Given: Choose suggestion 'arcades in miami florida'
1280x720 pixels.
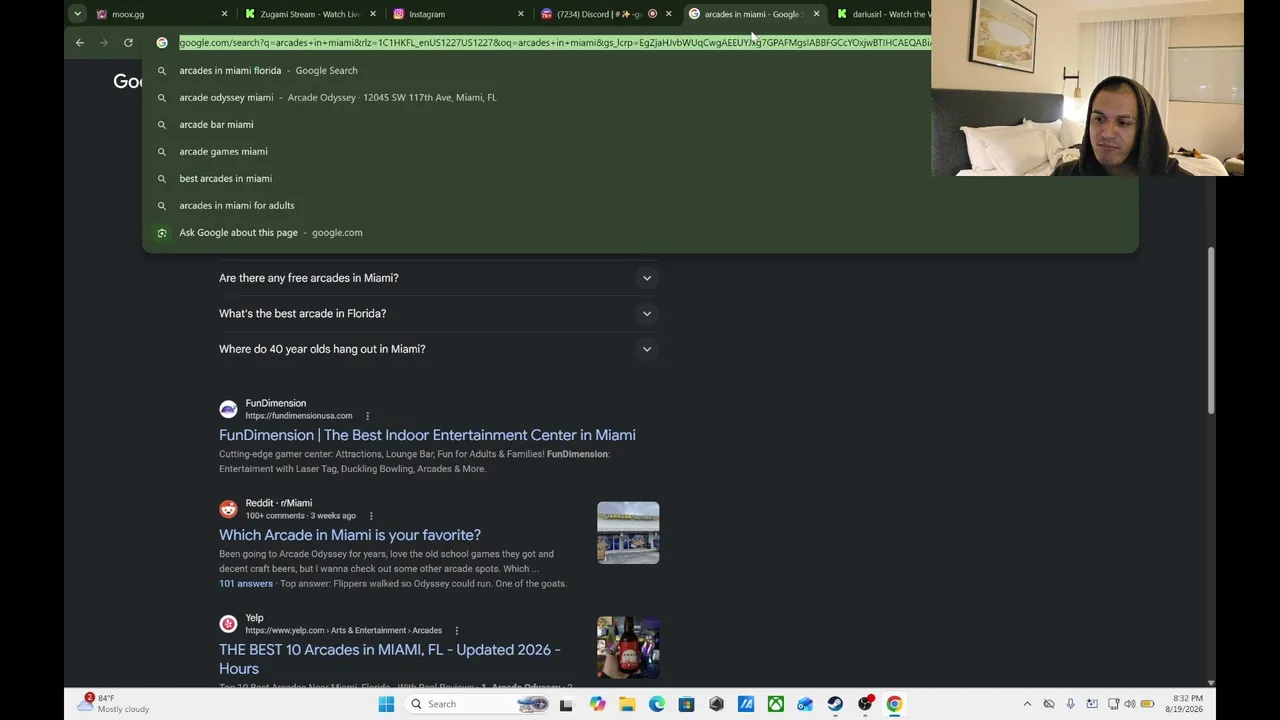Looking at the screenshot, I should click(x=640, y=70).
